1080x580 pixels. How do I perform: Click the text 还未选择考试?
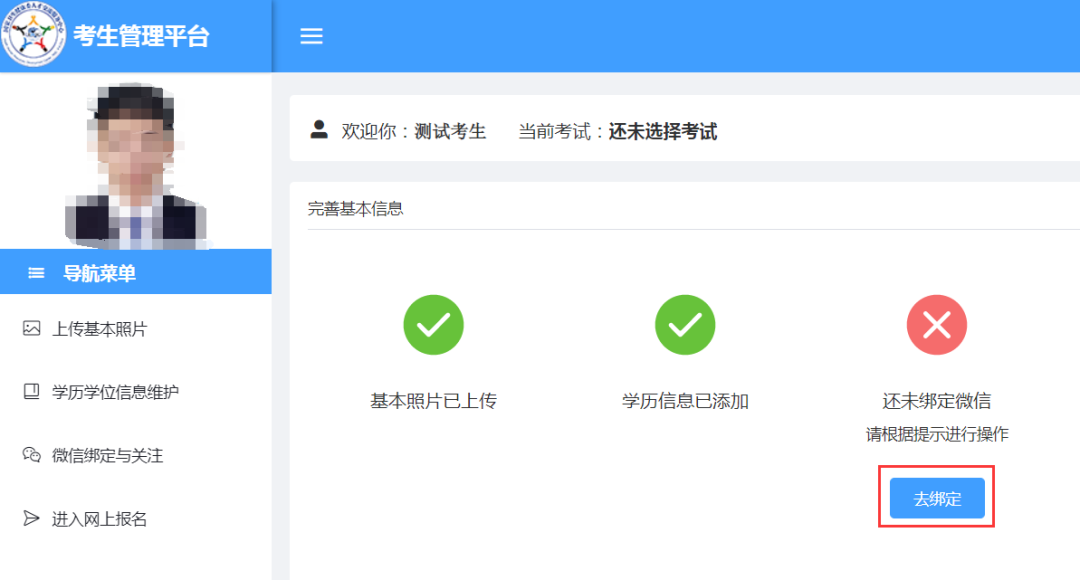(x=662, y=131)
